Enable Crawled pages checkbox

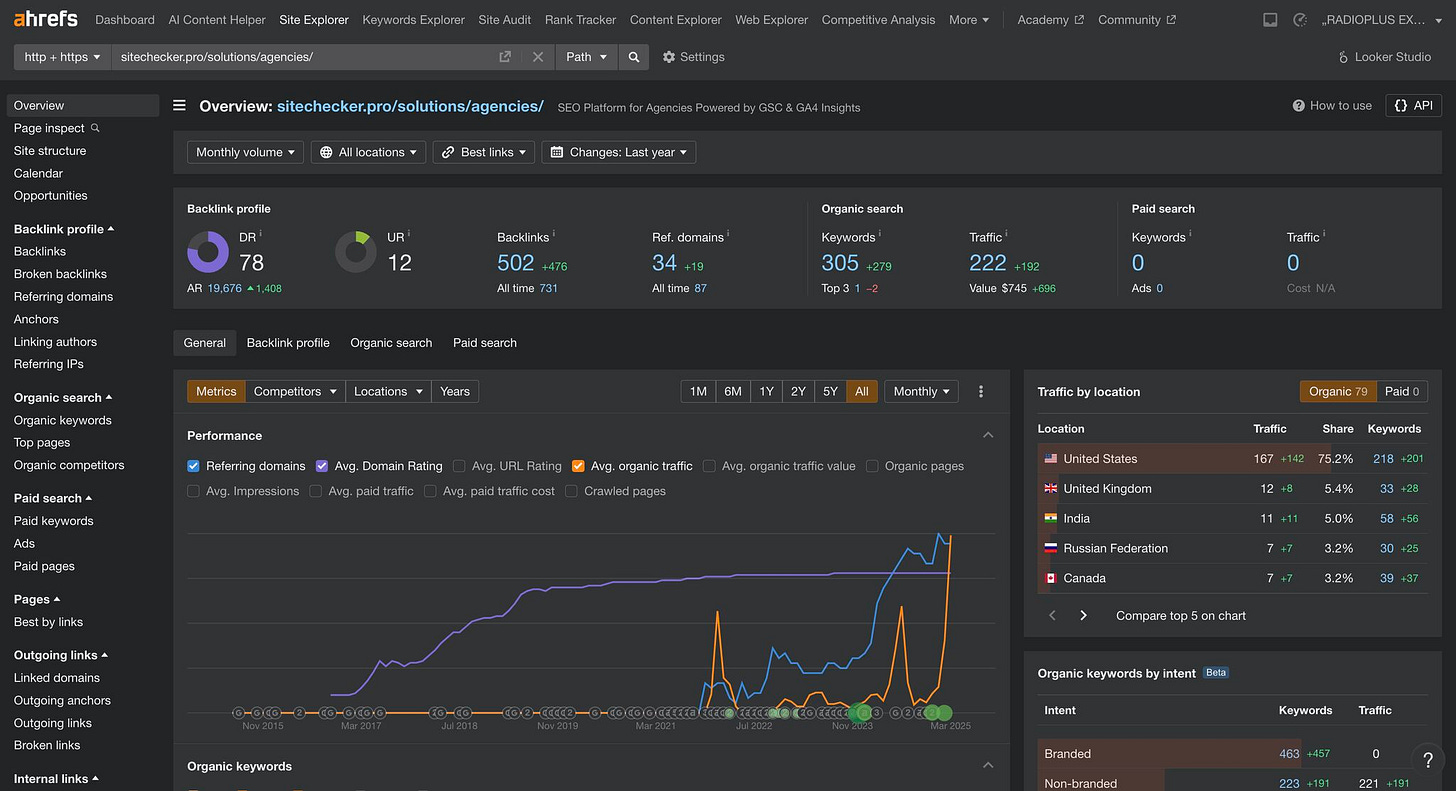[x=572, y=491]
